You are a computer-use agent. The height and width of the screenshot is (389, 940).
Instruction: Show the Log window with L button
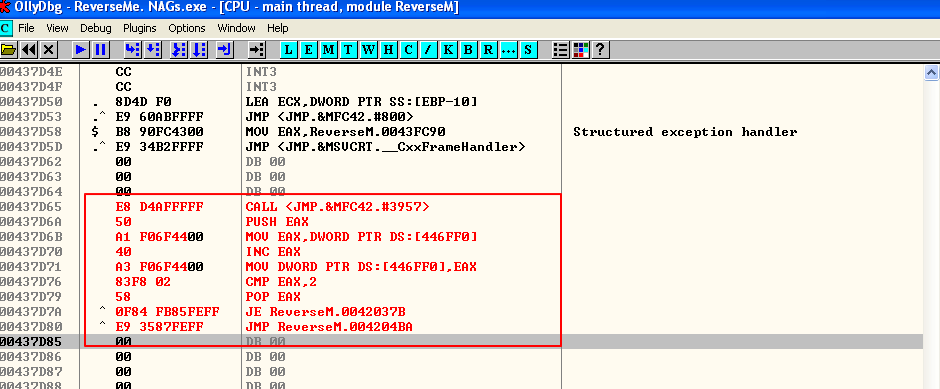tap(289, 50)
